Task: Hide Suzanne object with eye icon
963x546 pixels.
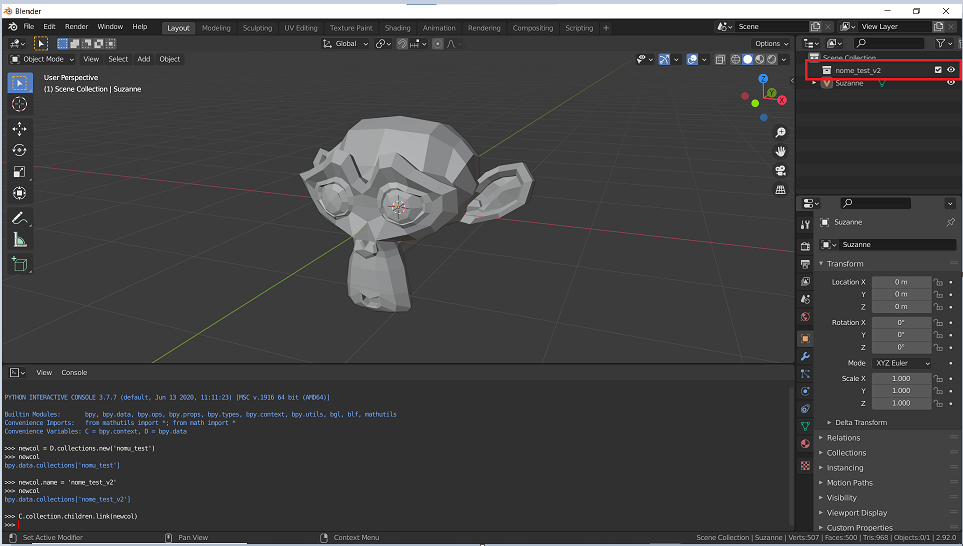Action: (951, 83)
